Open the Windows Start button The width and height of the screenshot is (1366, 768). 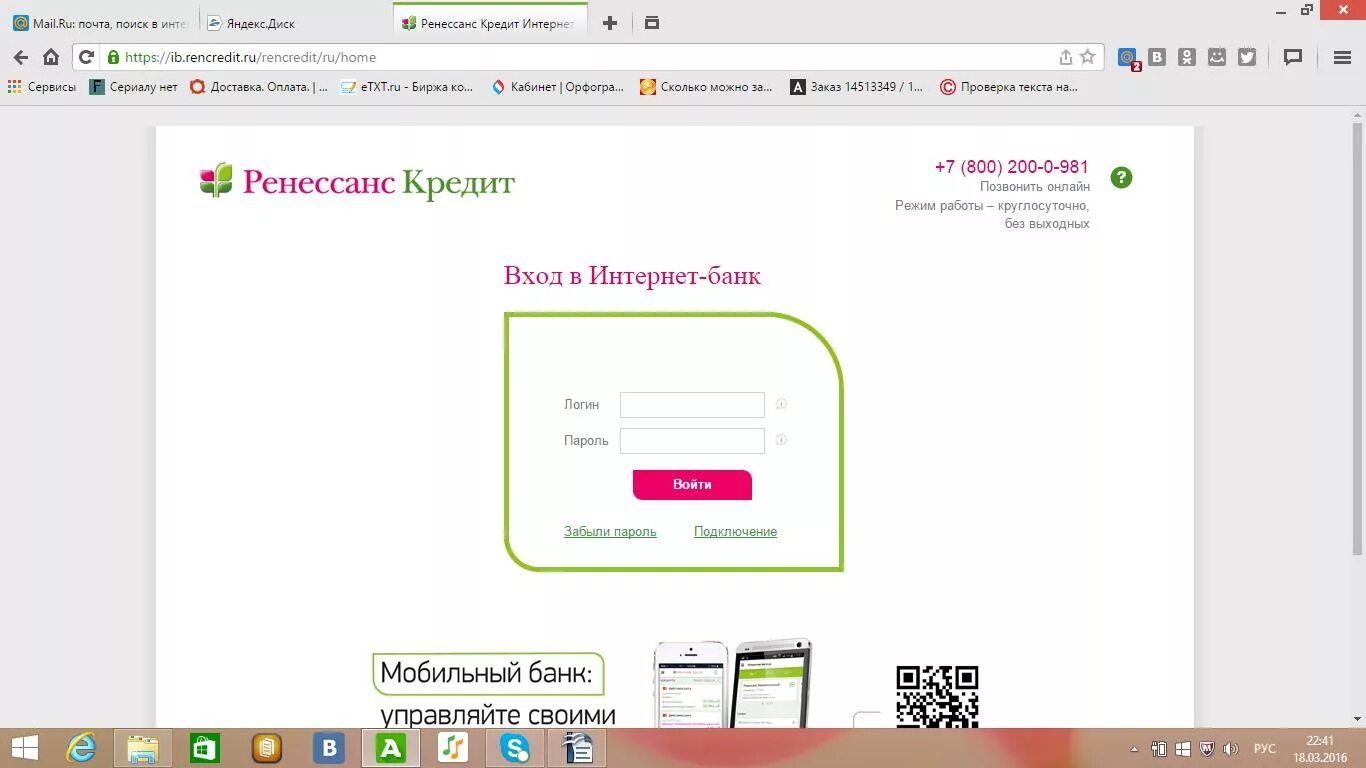[25, 748]
